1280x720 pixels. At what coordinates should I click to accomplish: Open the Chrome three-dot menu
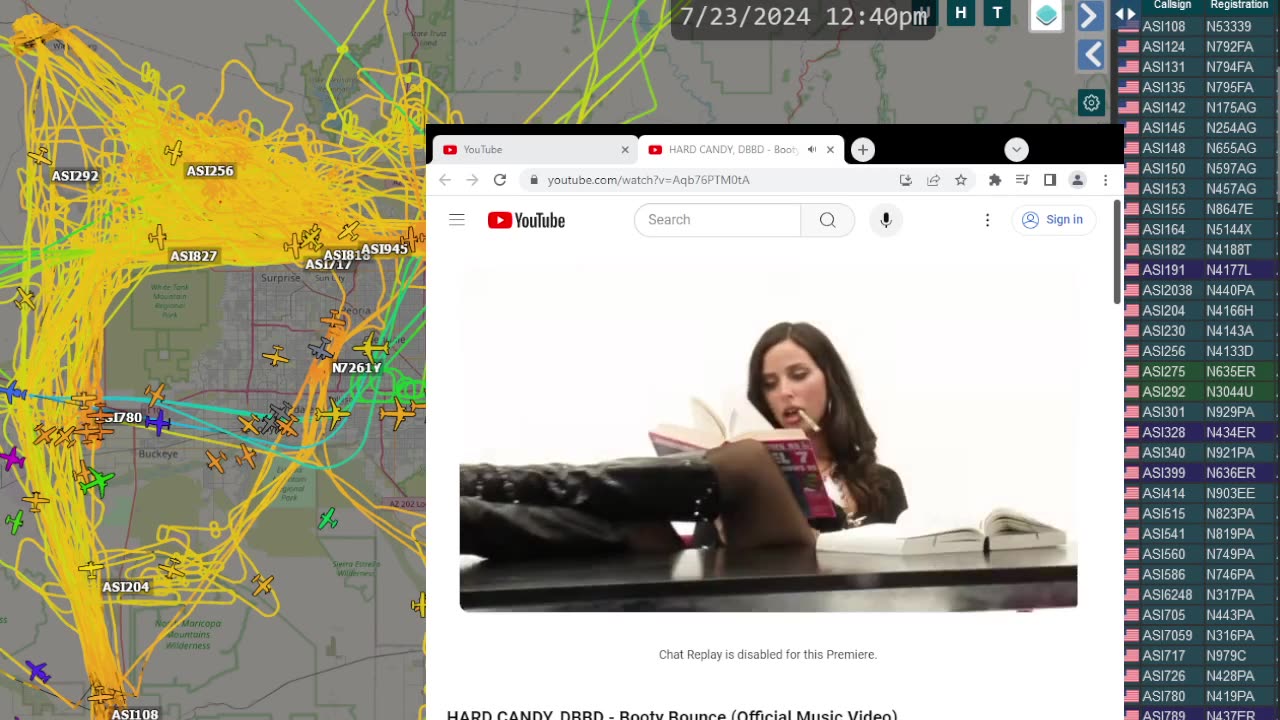1105,180
